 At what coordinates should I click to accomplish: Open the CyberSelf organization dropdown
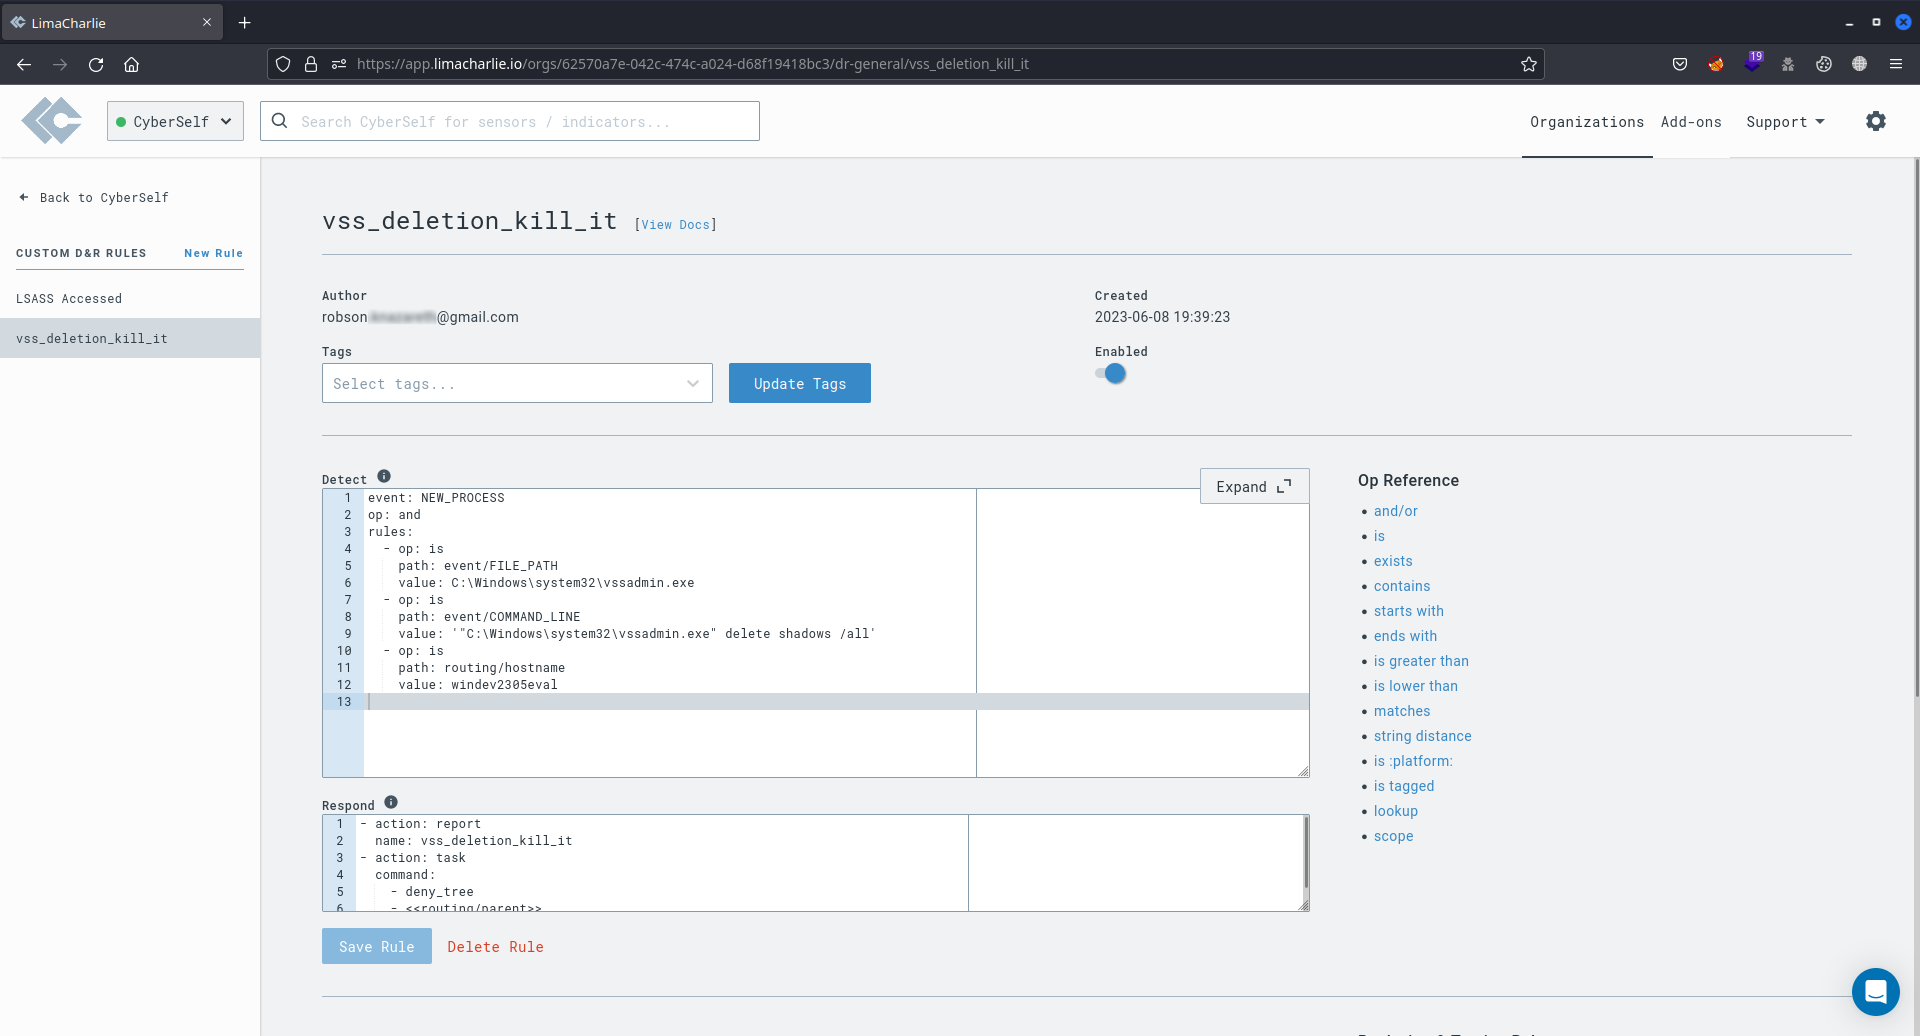175,121
